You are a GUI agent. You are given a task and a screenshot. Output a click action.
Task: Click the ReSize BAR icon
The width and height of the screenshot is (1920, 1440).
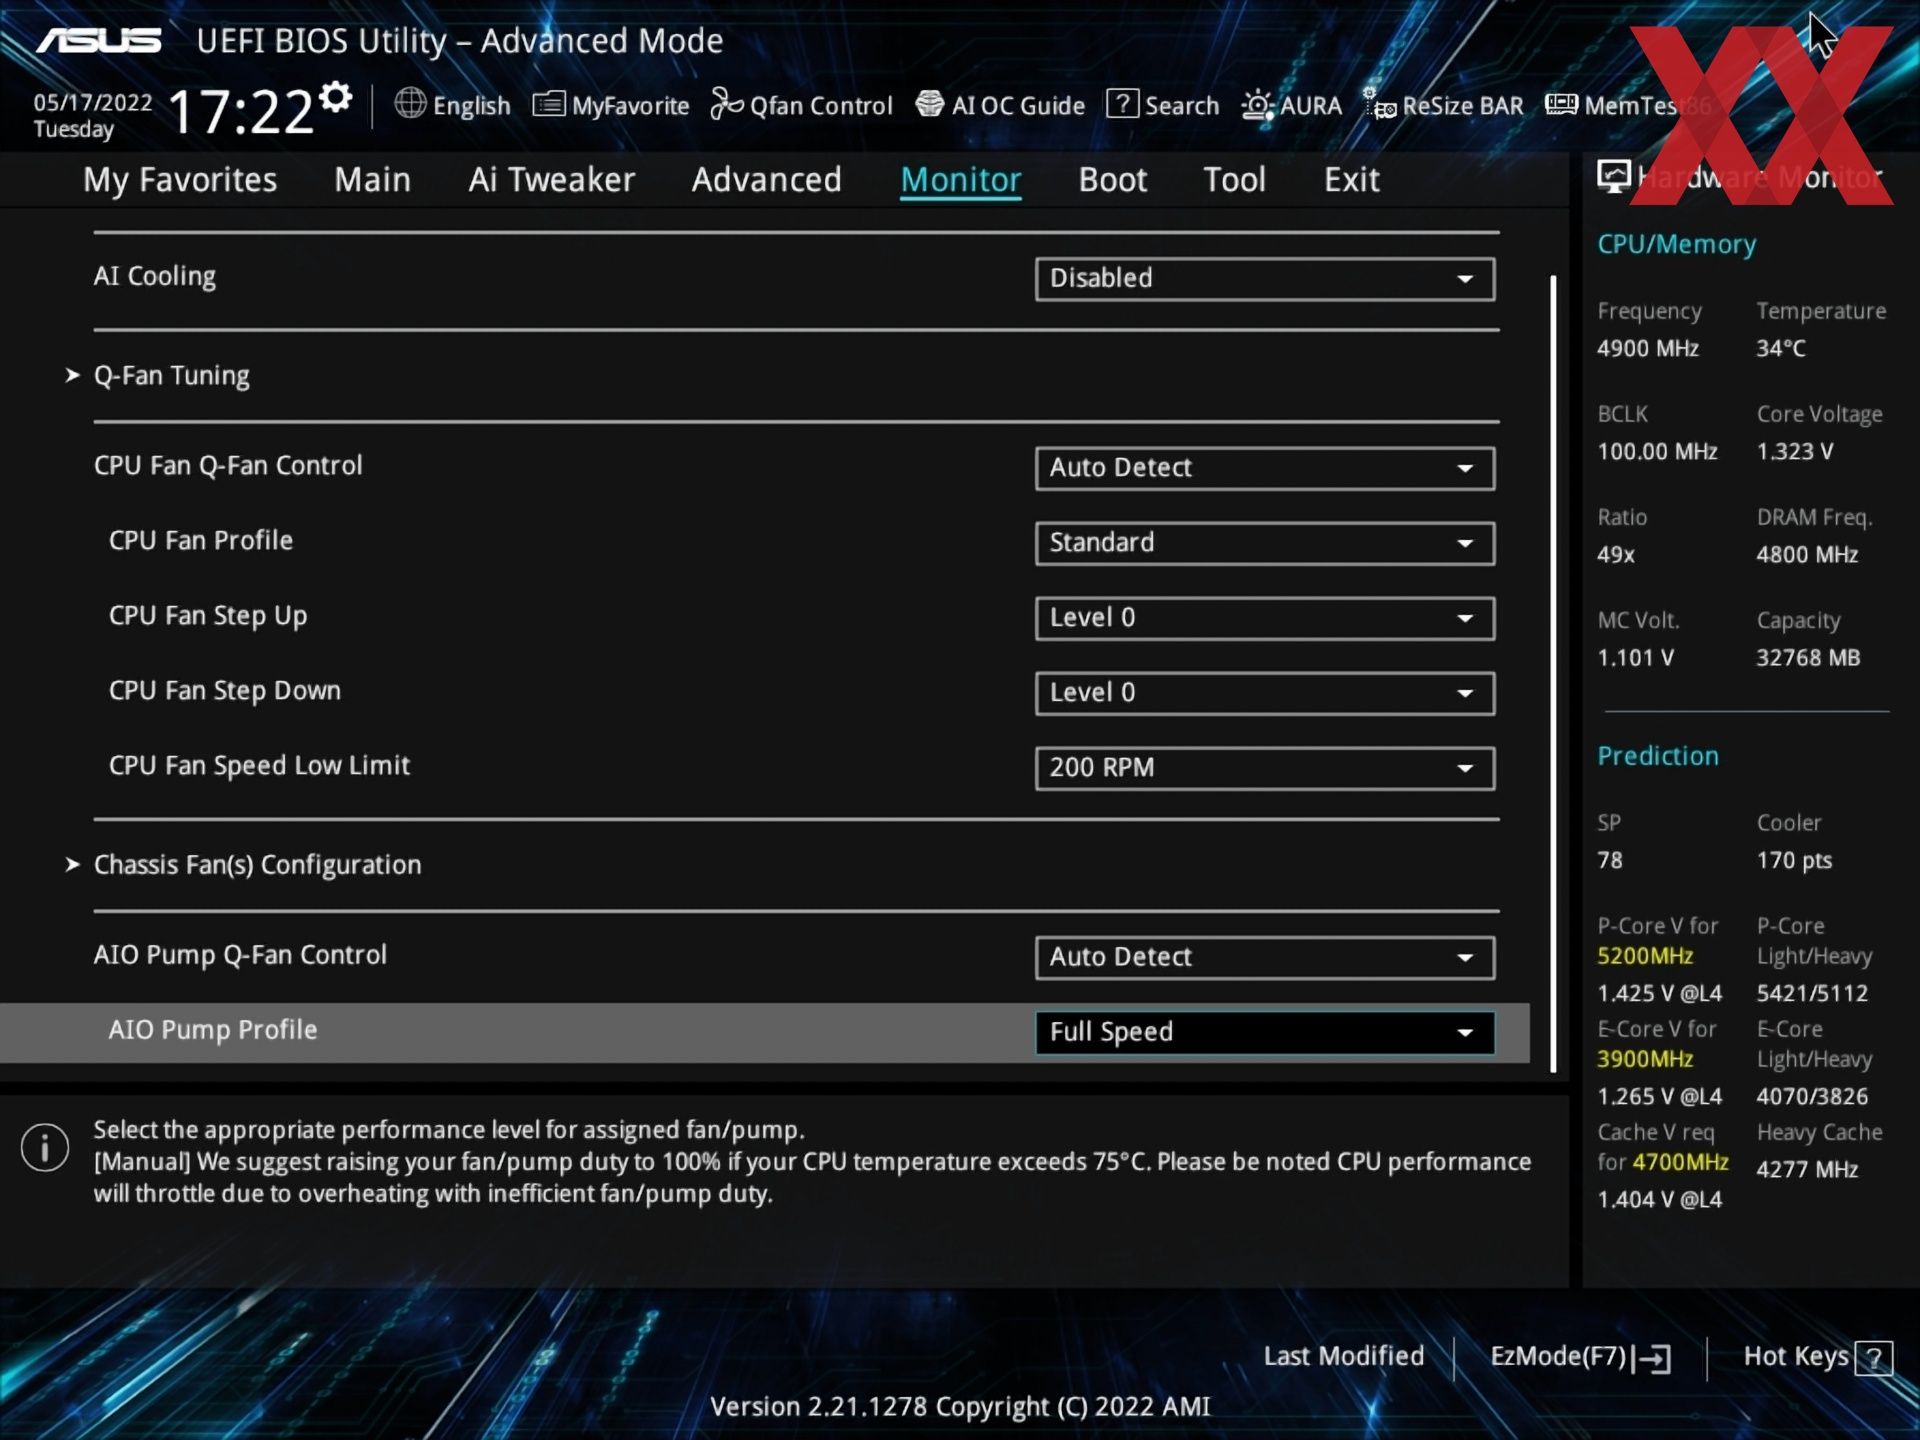(1380, 104)
